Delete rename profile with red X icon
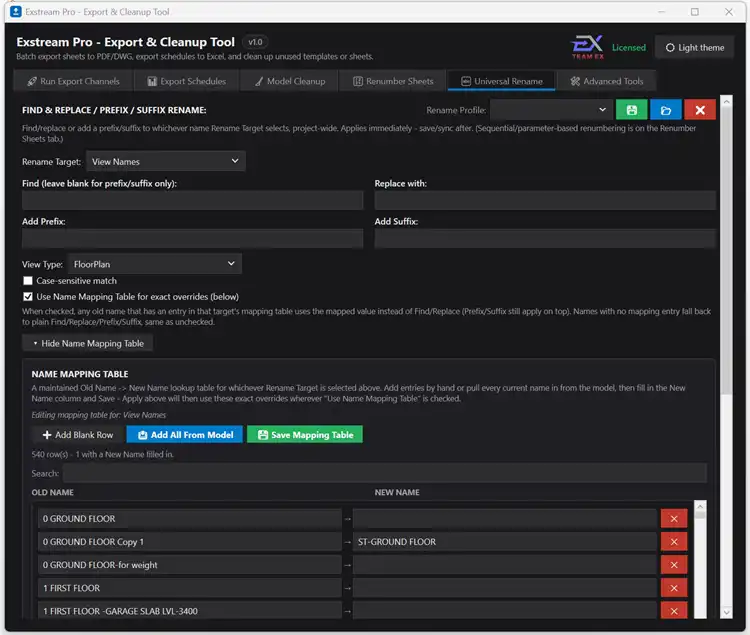Screen dimensions: 750x635 700,110
